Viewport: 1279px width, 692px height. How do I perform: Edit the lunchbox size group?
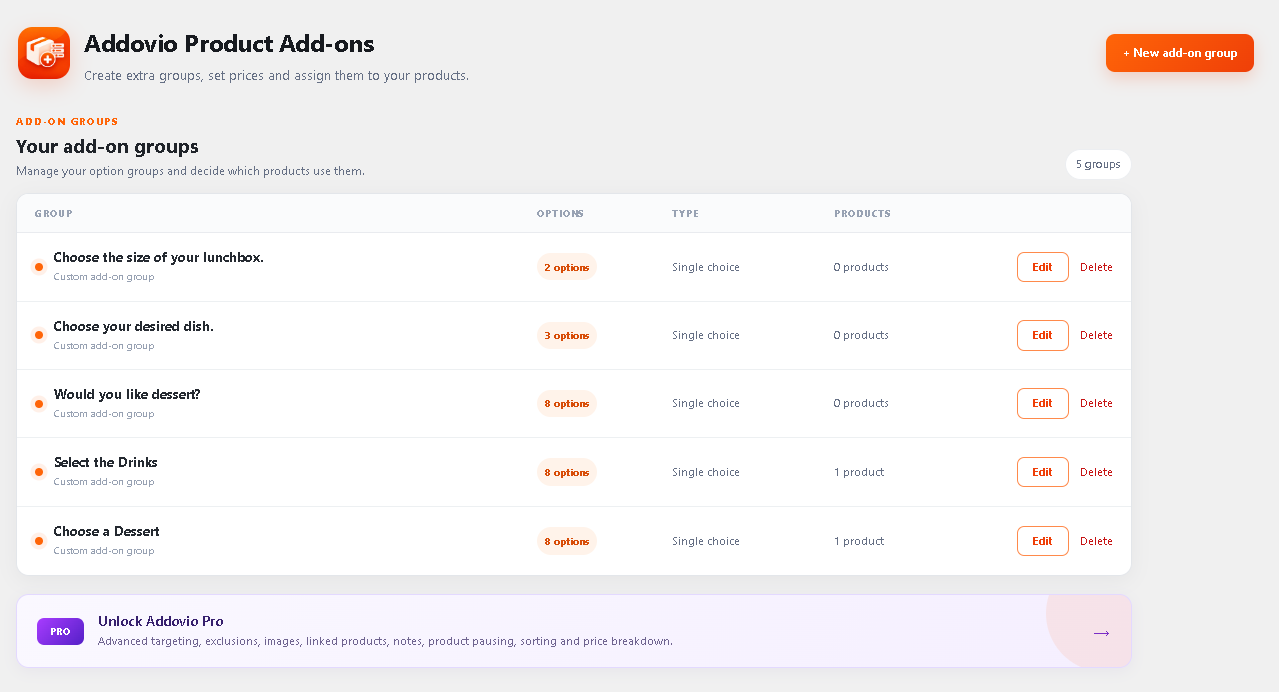pyautogui.click(x=1042, y=267)
